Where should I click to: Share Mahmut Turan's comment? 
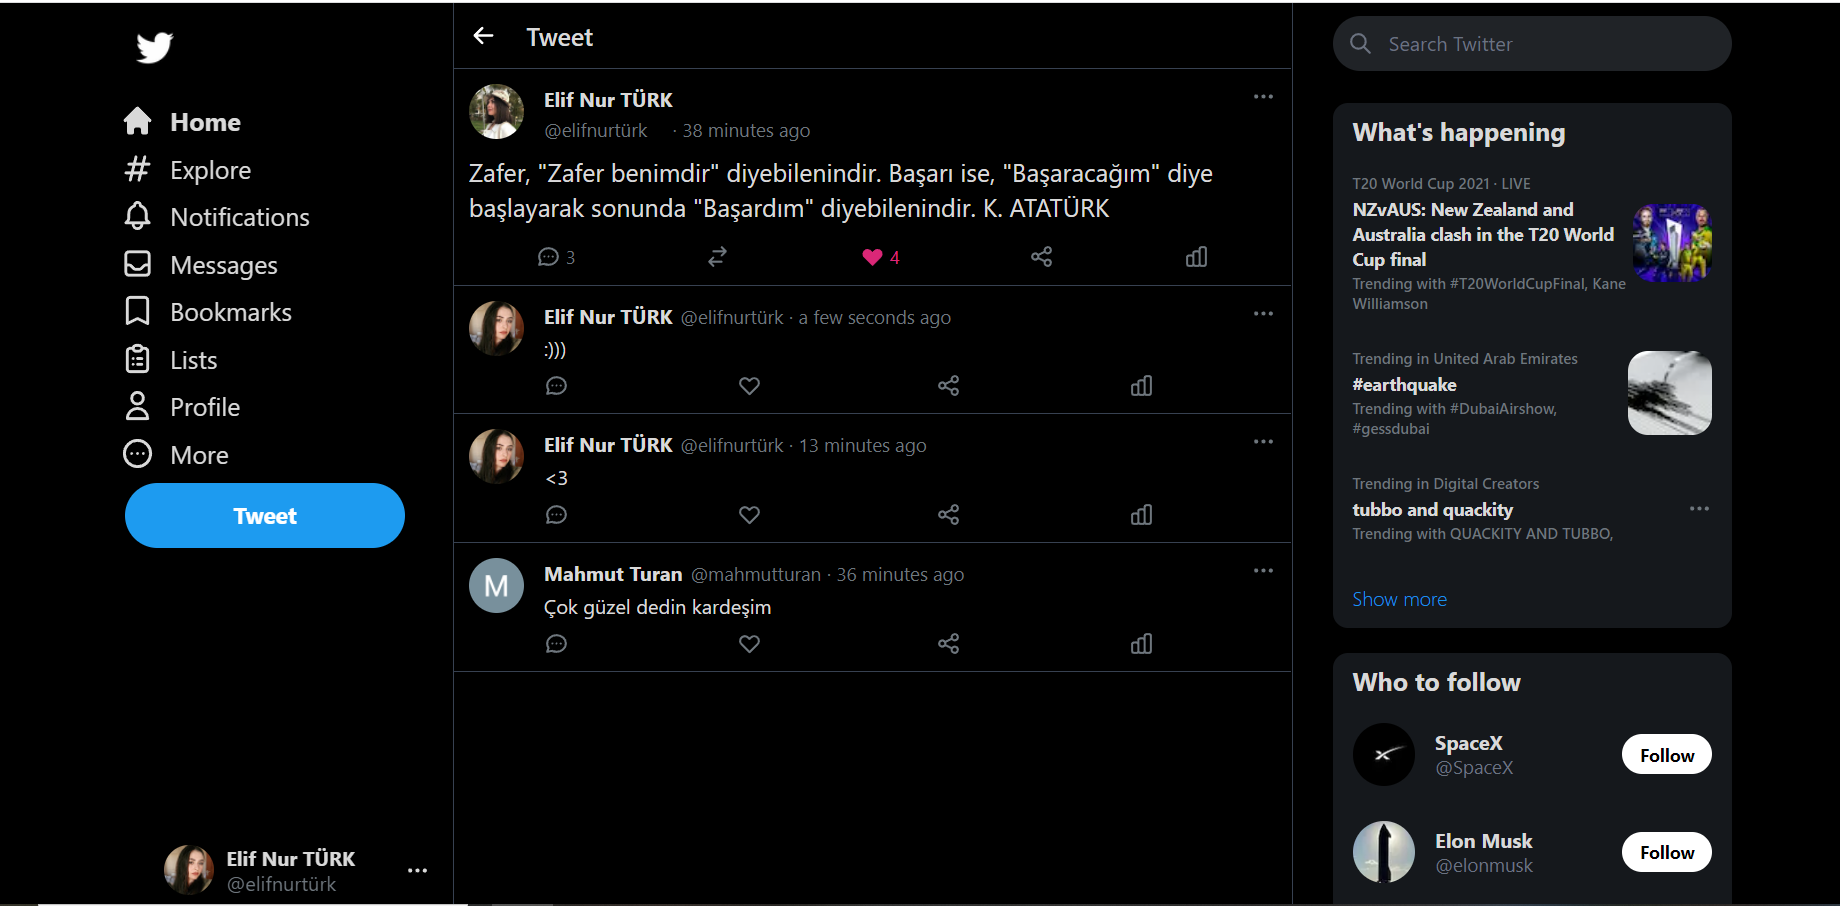(949, 644)
